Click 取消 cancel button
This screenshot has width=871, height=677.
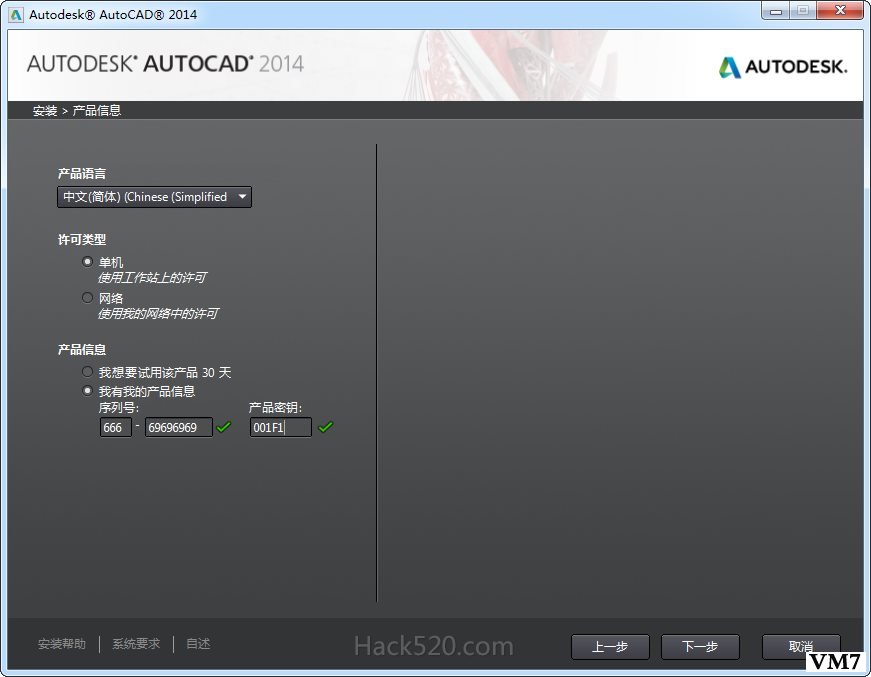[800, 647]
